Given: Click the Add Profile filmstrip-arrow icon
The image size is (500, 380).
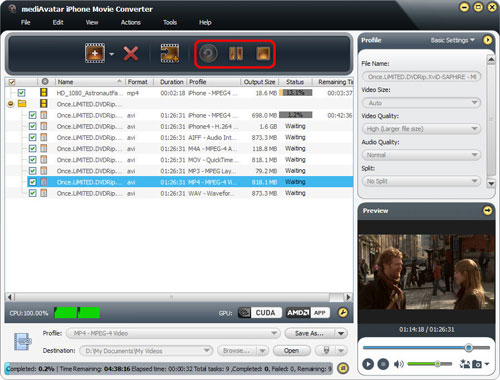Looking at the screenshot, I should click(x=170, y=53).
